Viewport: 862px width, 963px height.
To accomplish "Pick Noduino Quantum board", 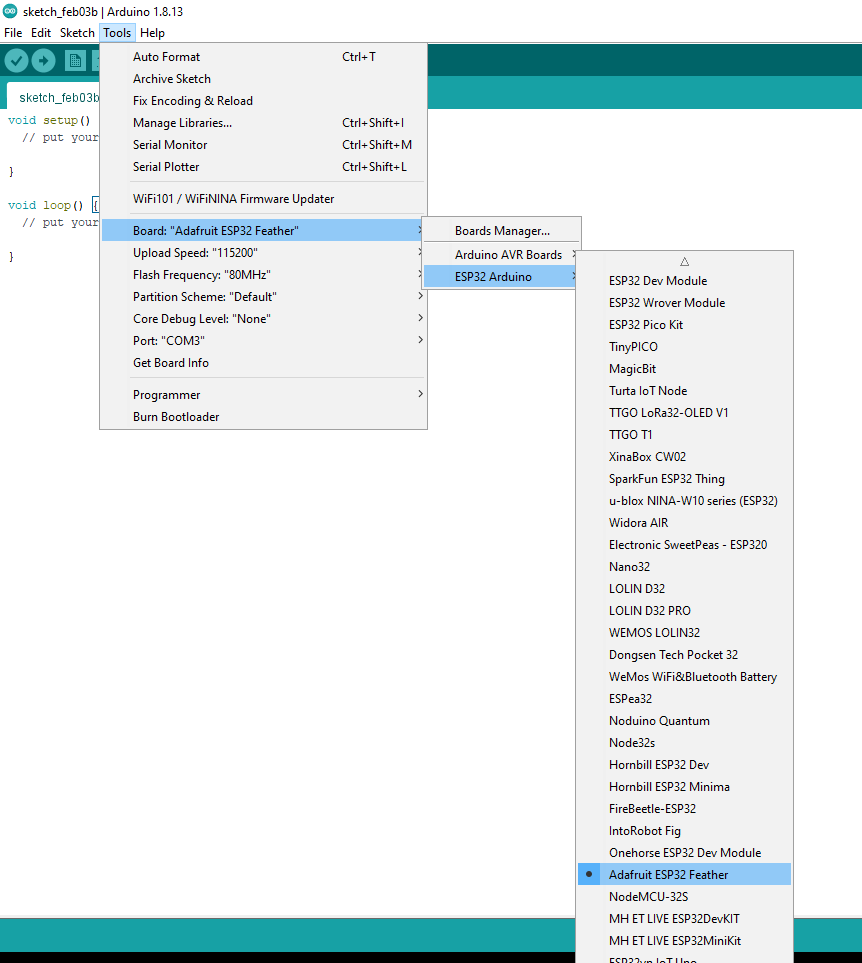I will [x=685, y=721].
